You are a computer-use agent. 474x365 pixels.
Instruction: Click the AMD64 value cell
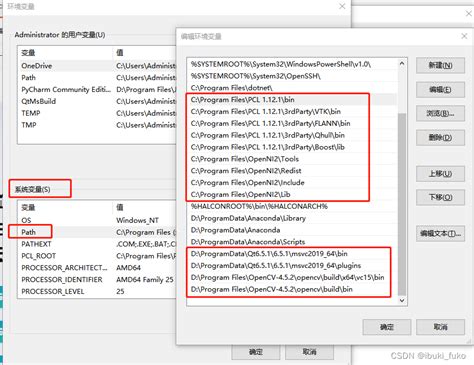[128, 268]
